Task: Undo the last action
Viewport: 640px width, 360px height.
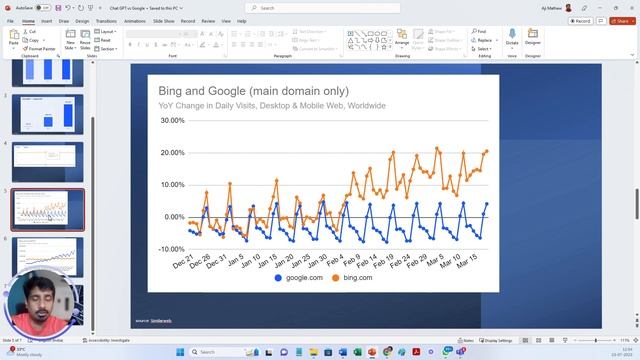Action: pyautogui.click(x=68, y=8)
